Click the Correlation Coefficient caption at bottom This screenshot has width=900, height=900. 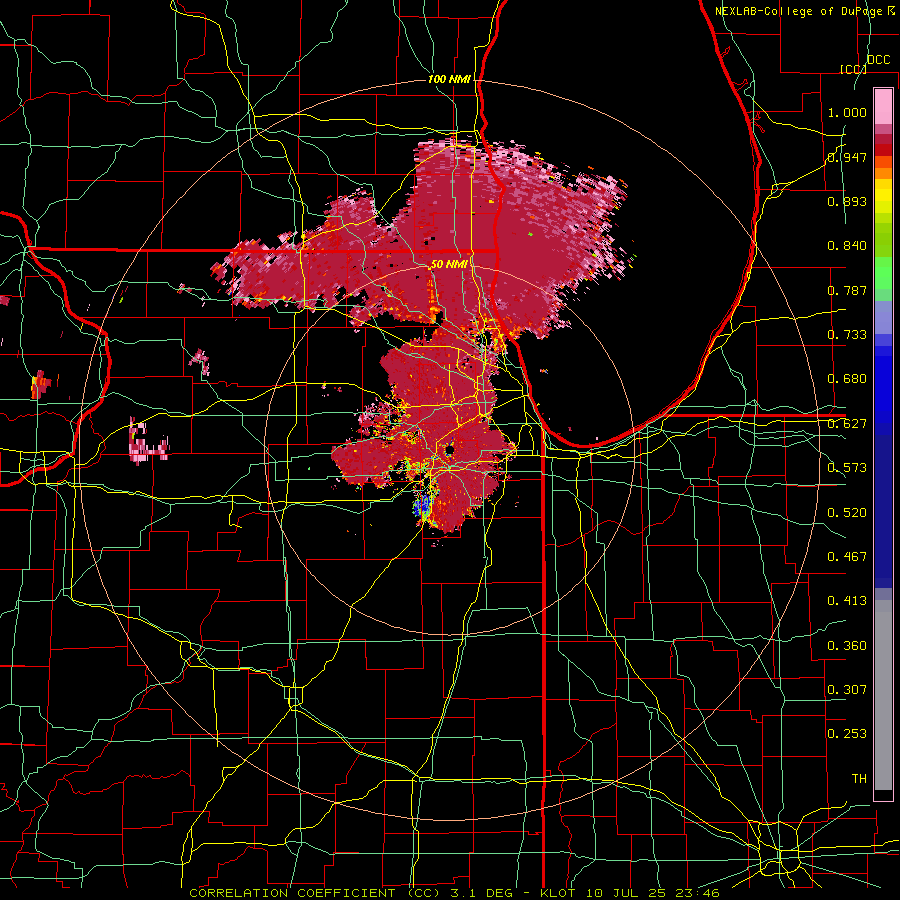[454, 893]
